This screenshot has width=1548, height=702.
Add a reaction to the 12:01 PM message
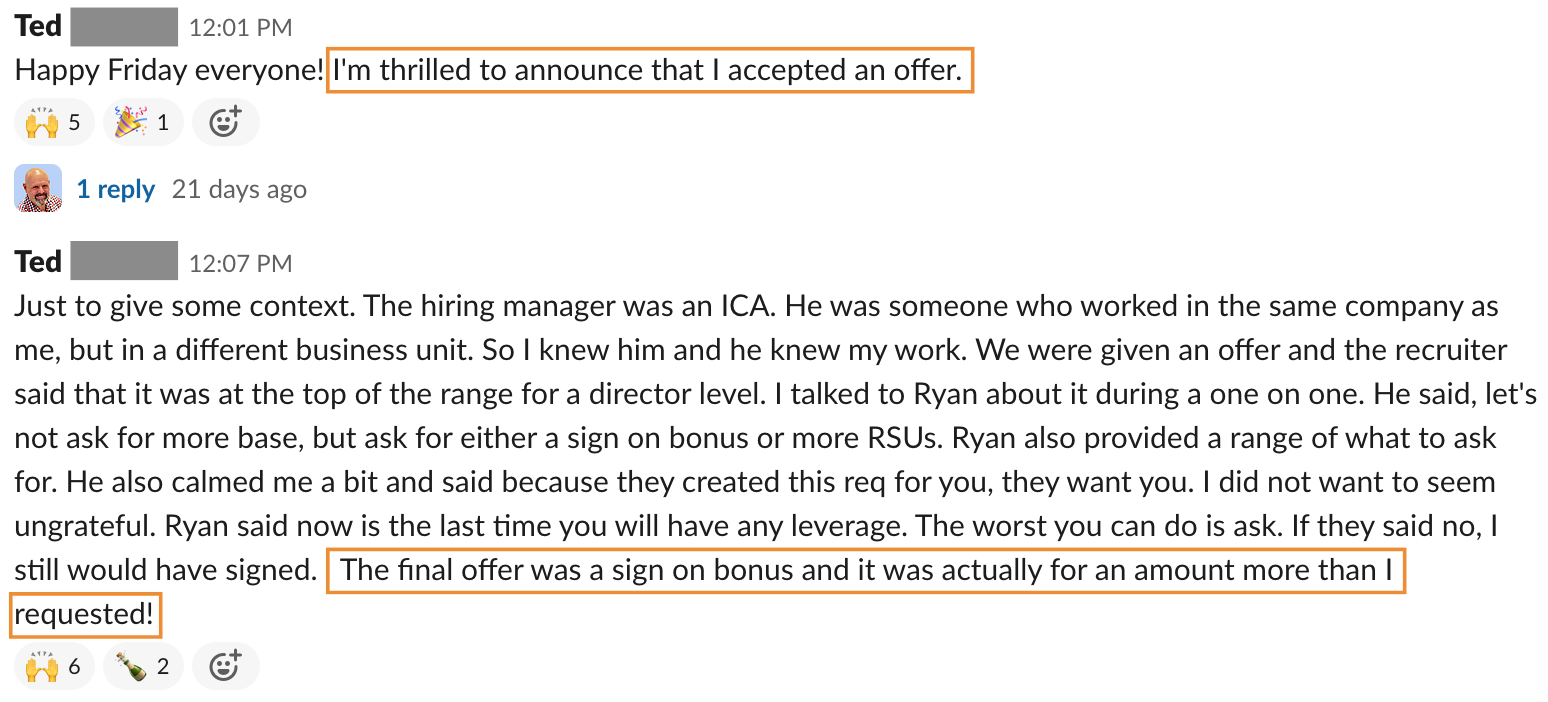226,123
